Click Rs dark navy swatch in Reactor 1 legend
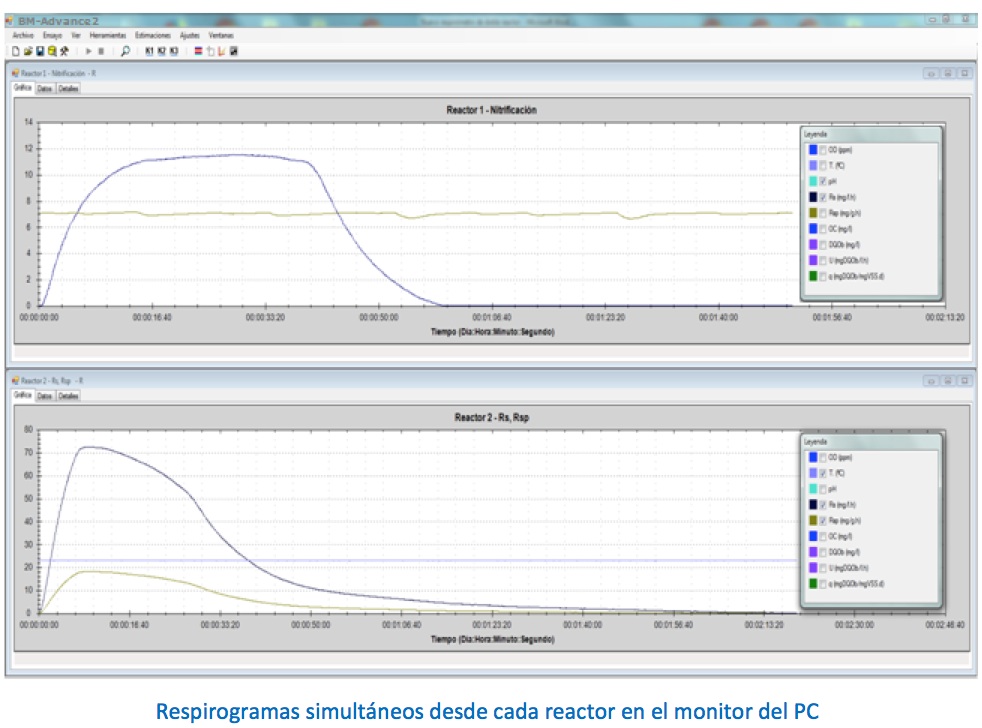 click(813, 197)
